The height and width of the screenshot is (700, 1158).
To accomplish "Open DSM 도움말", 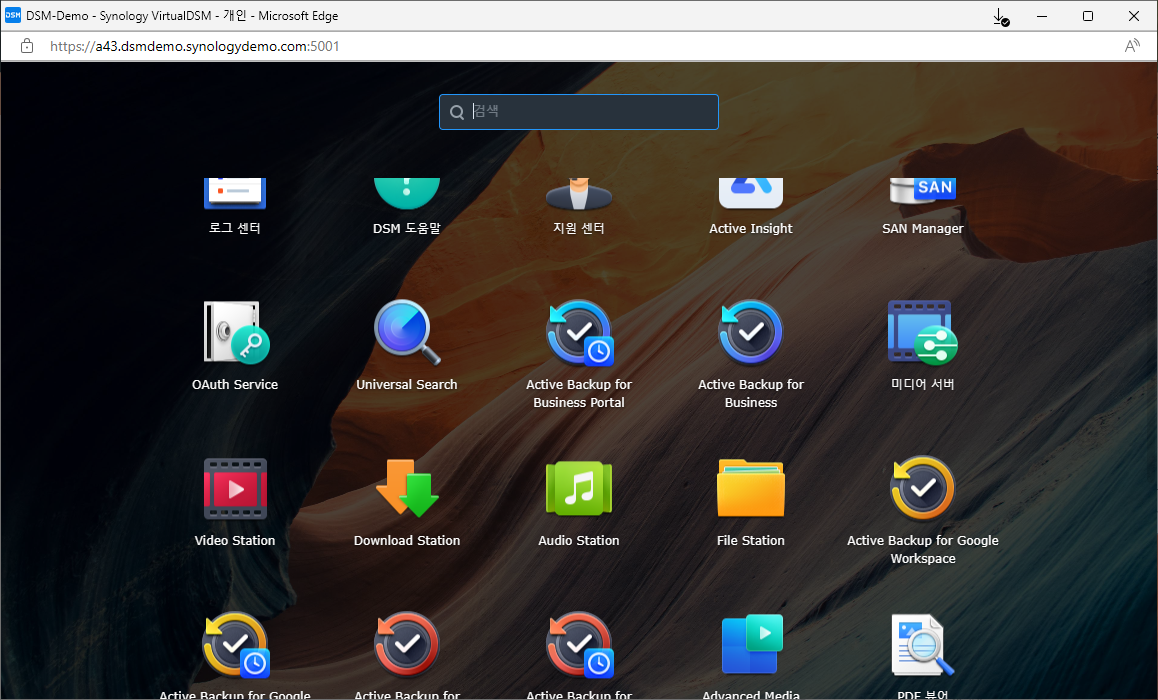I will click(407, 193).
